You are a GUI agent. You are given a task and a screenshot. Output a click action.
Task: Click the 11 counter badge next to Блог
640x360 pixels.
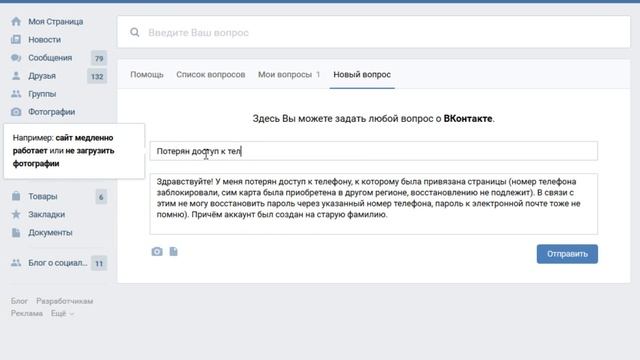pyautogui.click(x=99, y=263)
